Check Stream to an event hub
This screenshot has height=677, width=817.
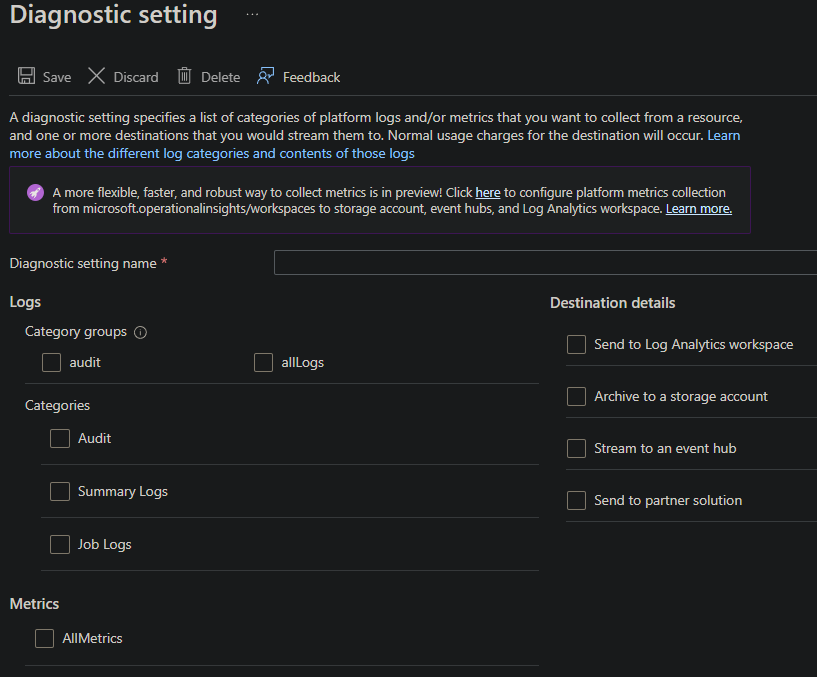pos(576,448)
